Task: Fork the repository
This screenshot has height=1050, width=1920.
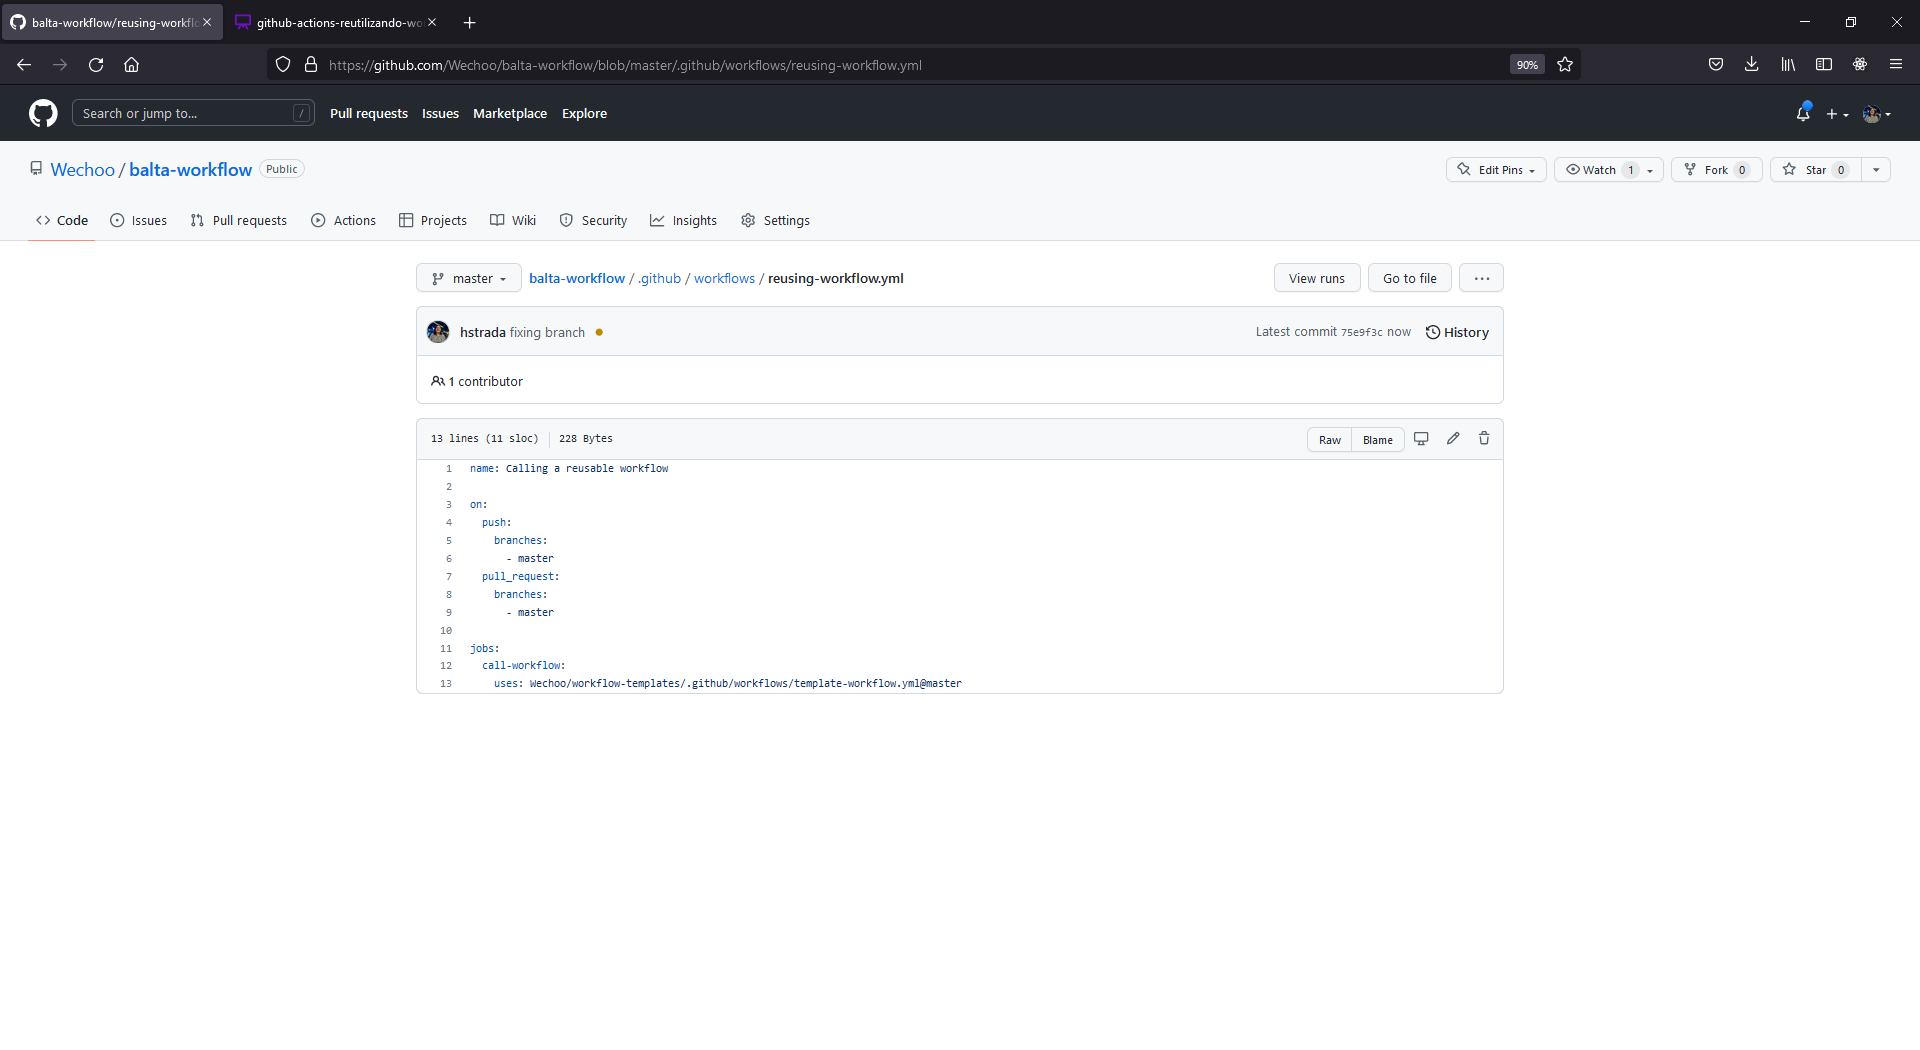Action: coord(1717,169)
